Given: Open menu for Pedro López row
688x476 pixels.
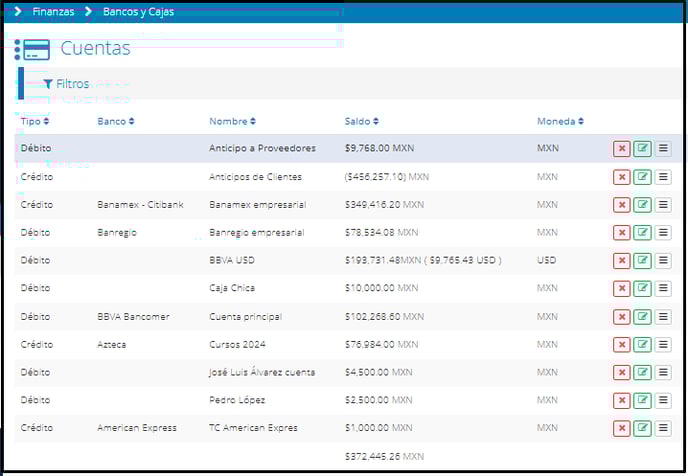Looking at the screenshot, I should coord(663,401).
